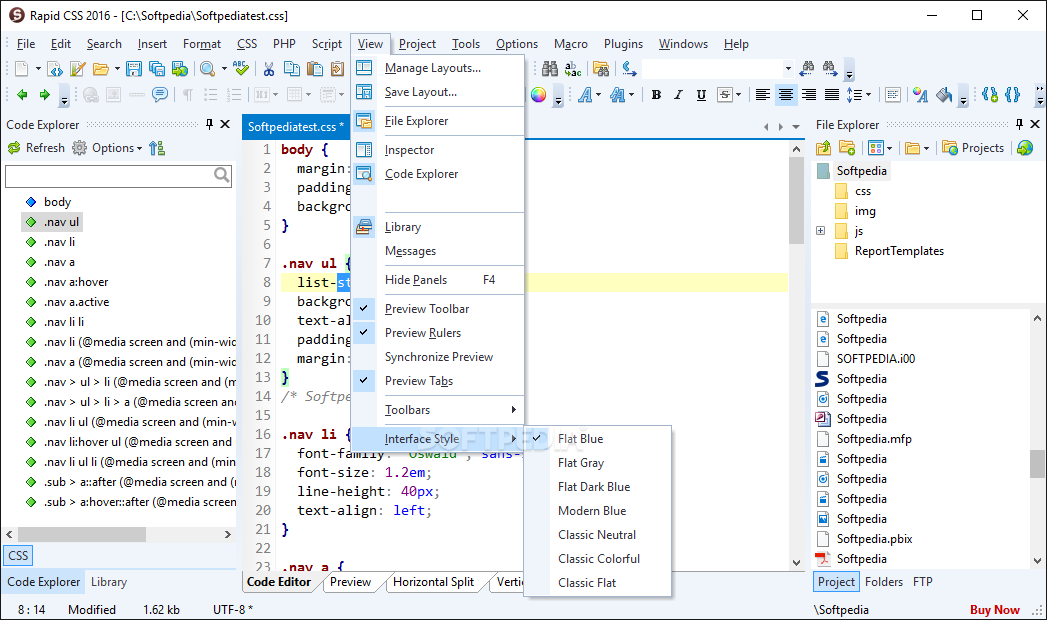Screen dimensions: 1047x620
Task: Switch to the Folders tab
Action: point(883,582)
